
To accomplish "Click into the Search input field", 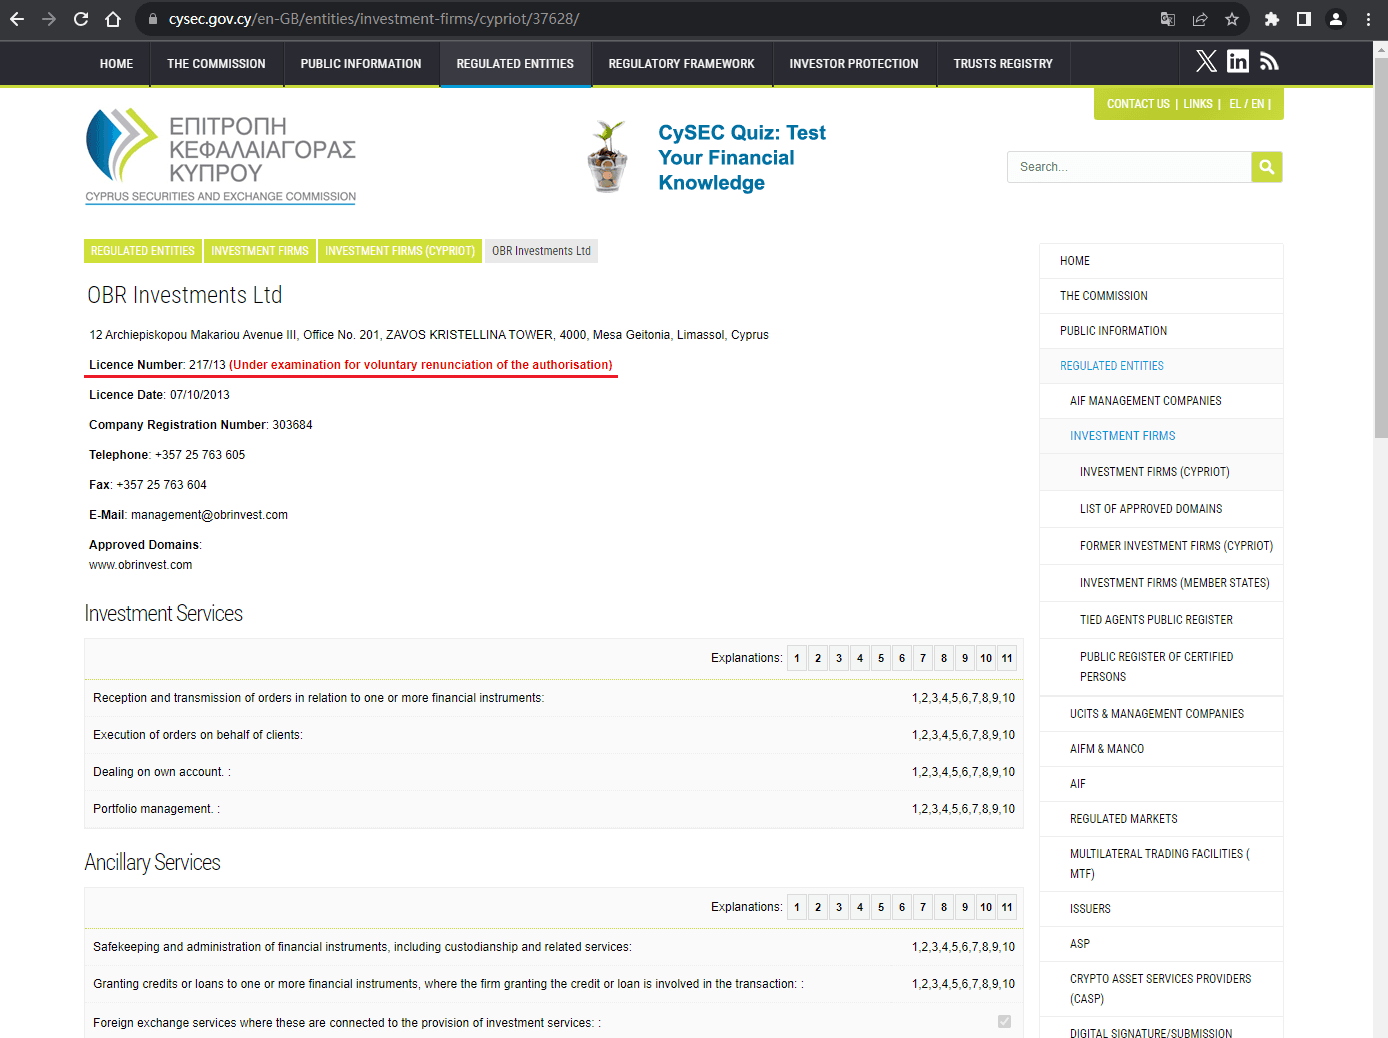I will tap(1129, 167).
